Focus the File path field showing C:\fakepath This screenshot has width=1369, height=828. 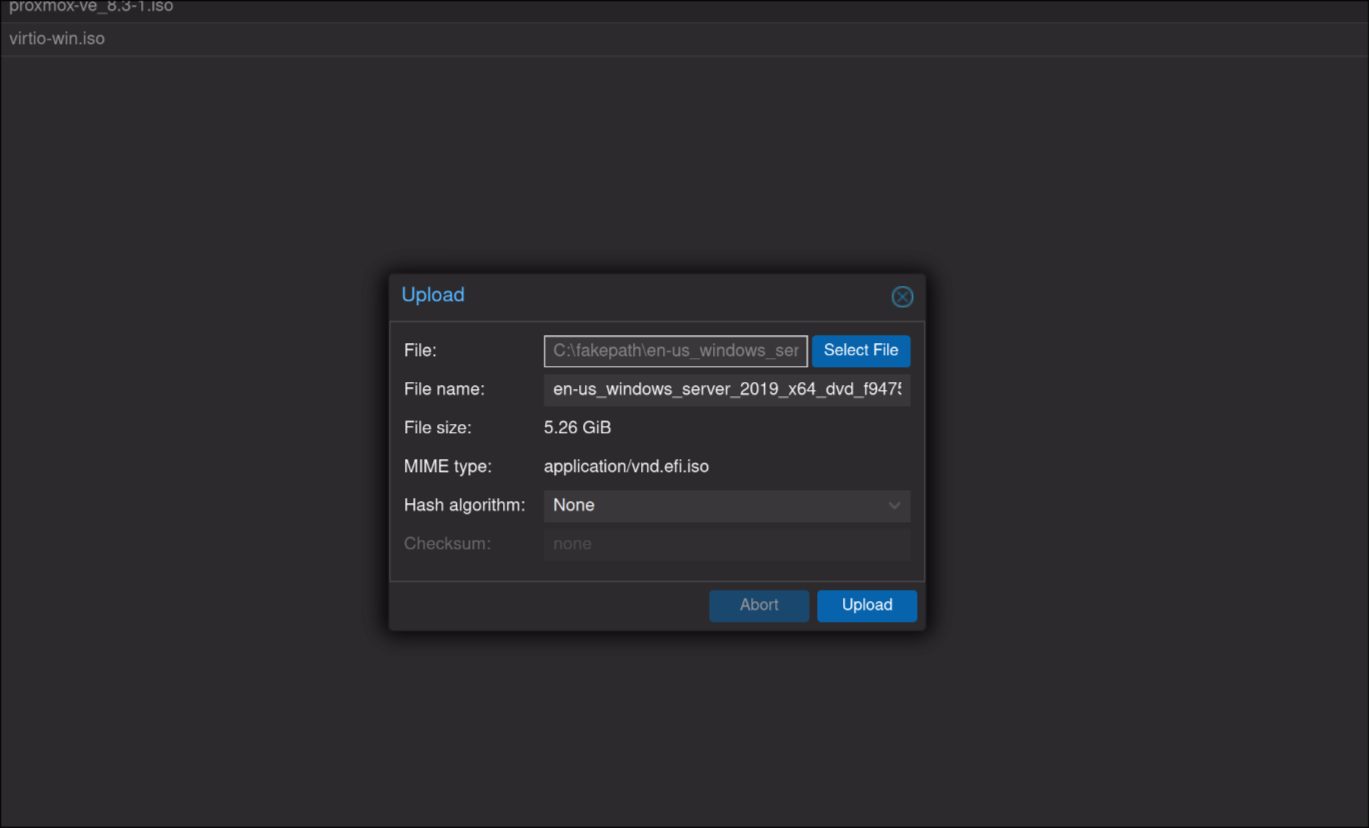click(x=675, y=351)
